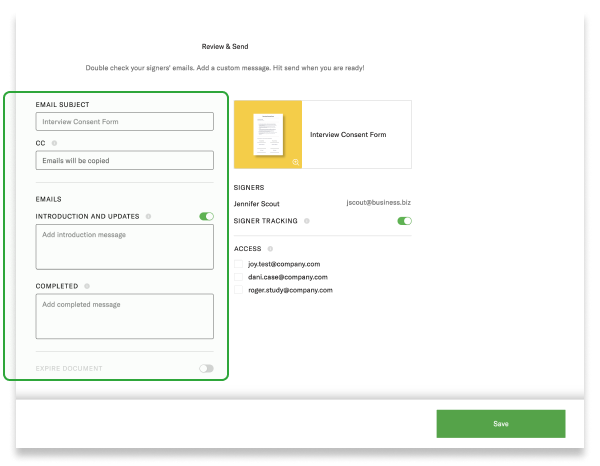Click the CC info icon

click(54, 143)
